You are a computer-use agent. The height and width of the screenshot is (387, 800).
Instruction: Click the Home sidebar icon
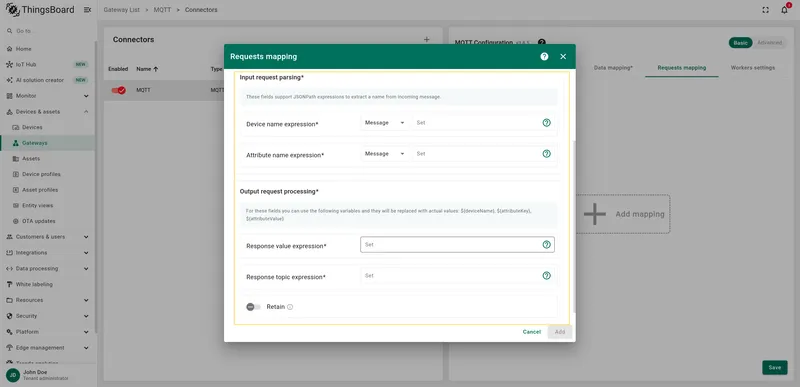pyautogui.click(x=9, y=49)
